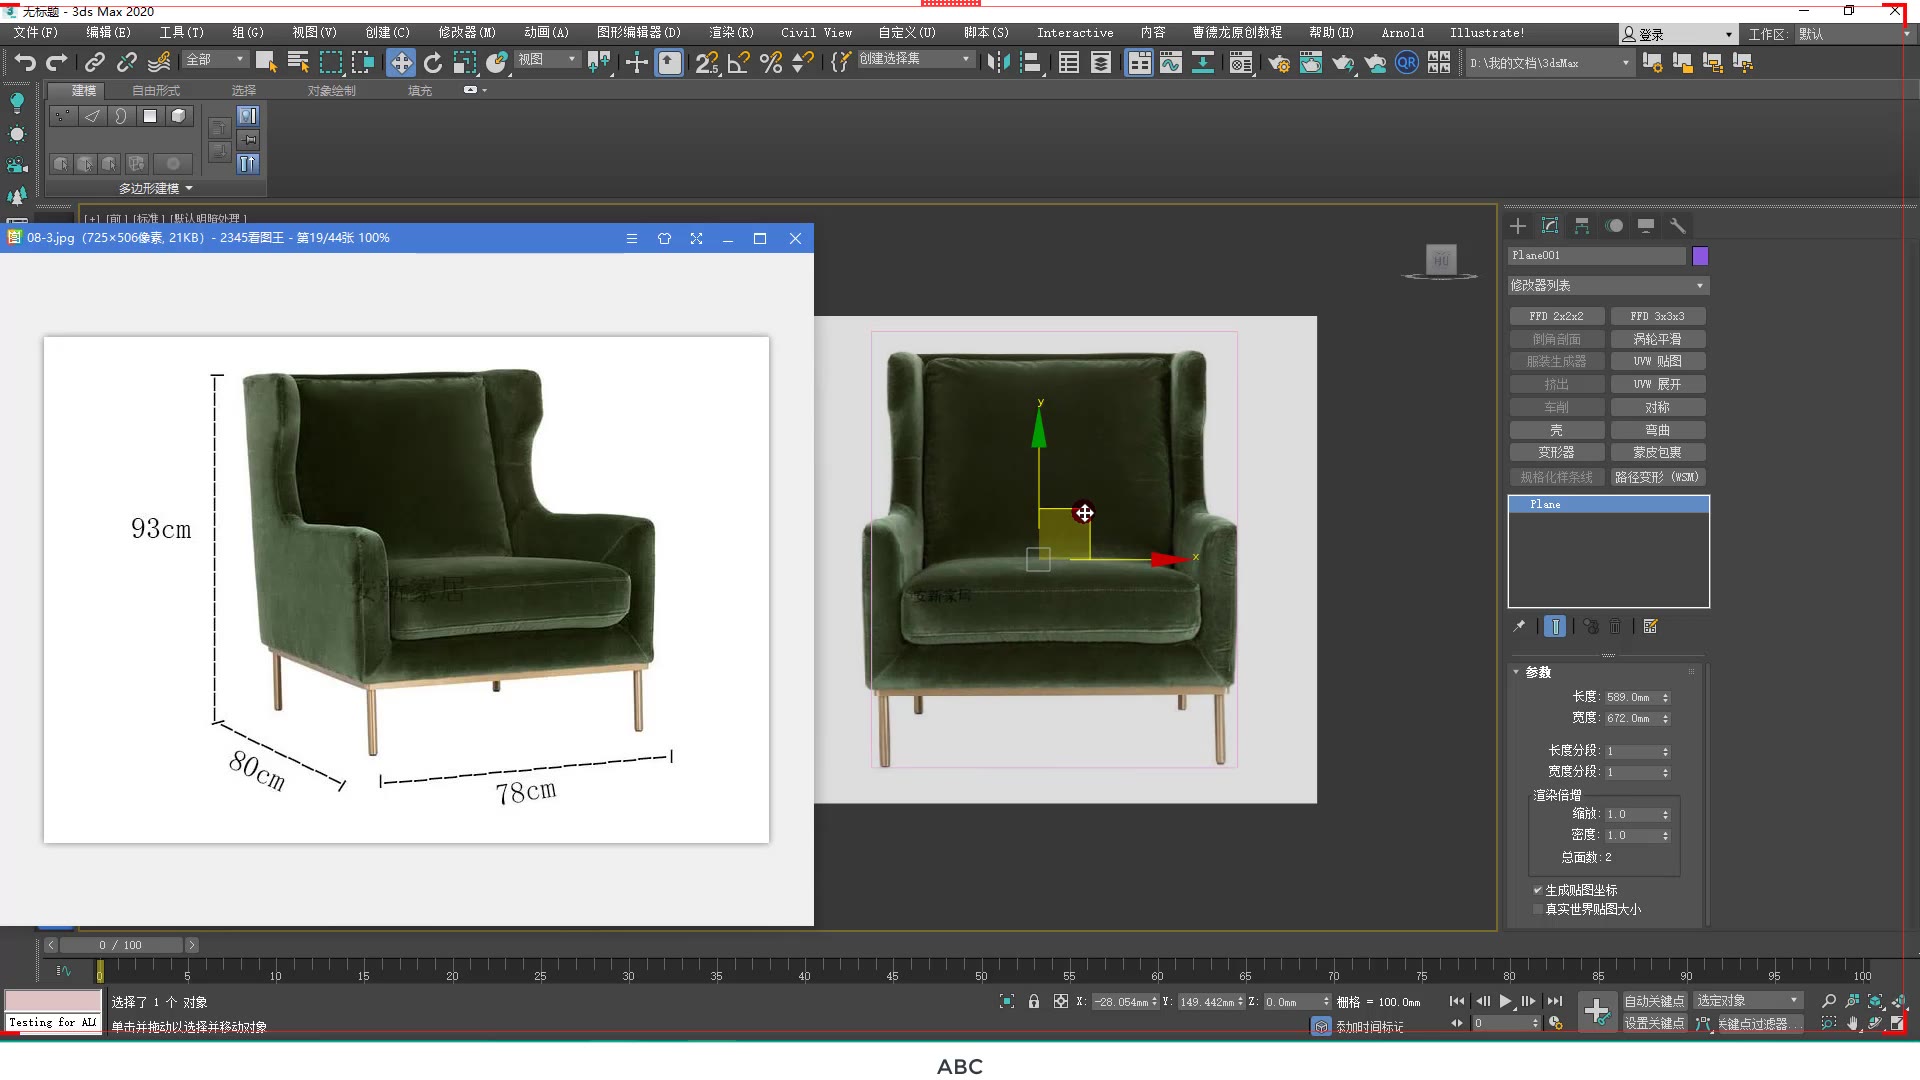Activate the Select Object tool
The height and width of the screenshot is (1080, 1920).
266,62
